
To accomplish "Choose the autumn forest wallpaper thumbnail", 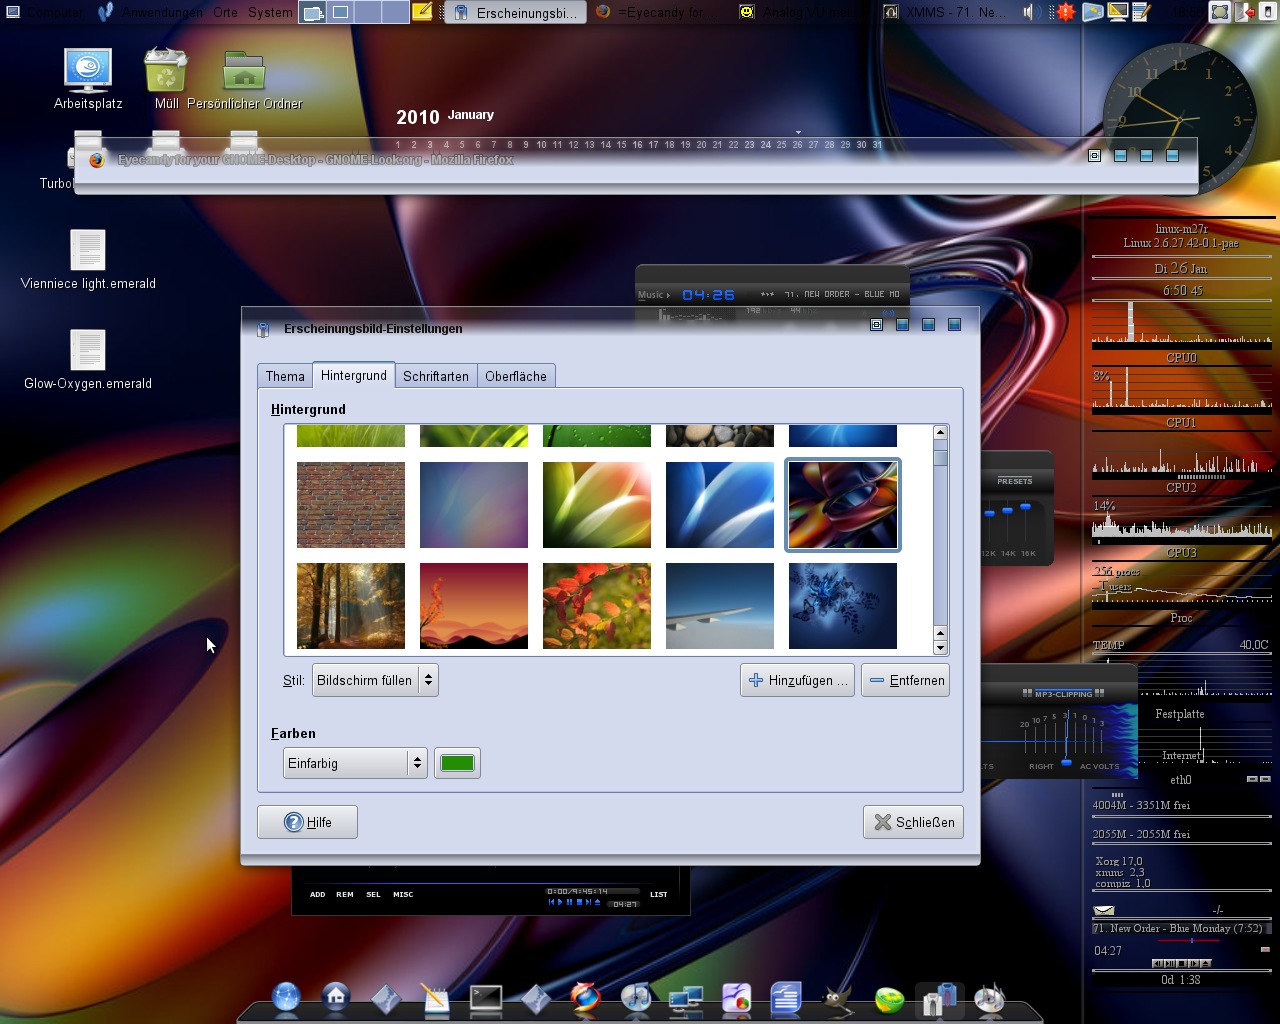I will point(351,606).
